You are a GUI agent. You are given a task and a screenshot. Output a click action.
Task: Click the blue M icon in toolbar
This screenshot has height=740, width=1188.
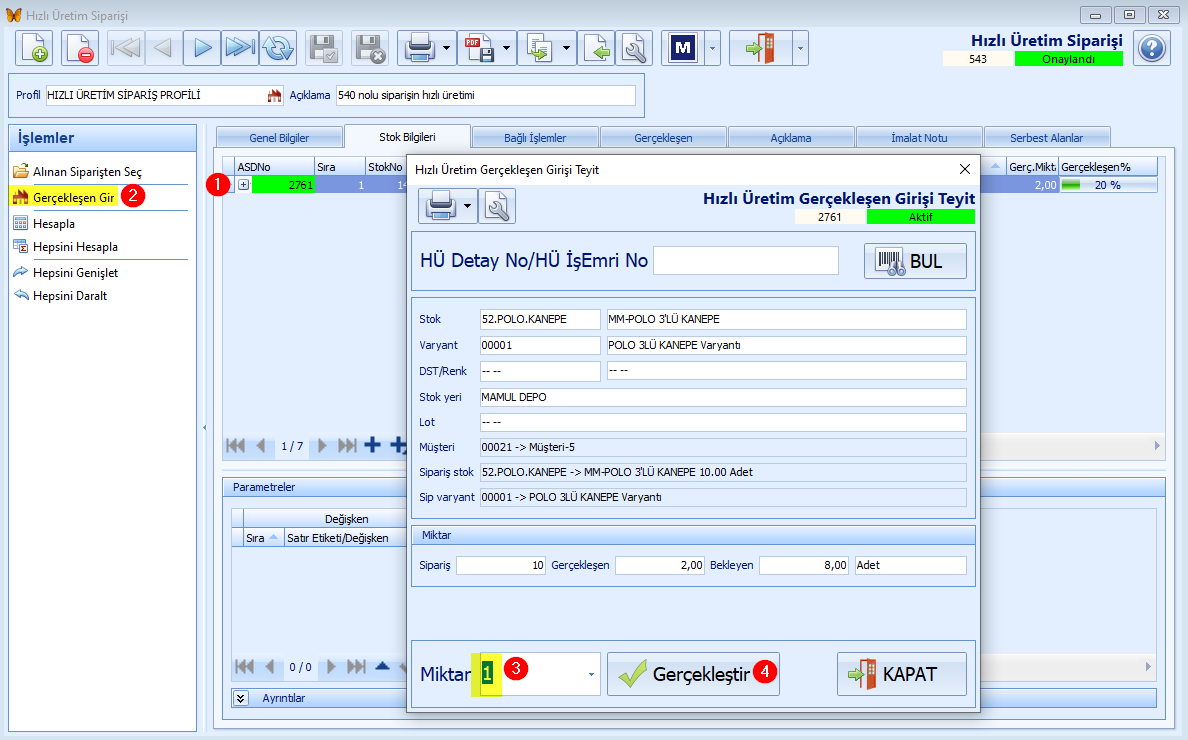(683, 48)
